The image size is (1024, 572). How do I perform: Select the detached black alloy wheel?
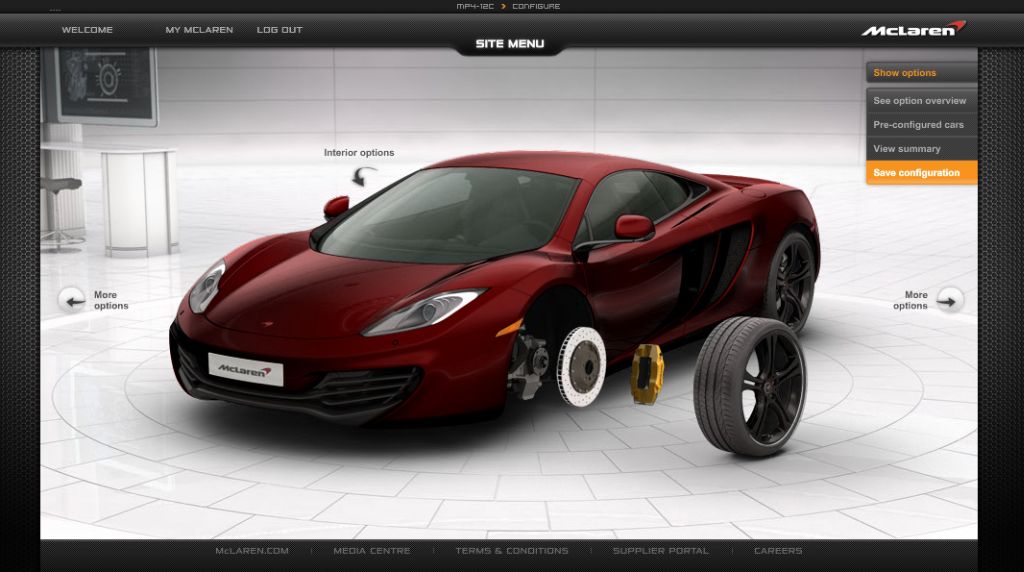(x=750, y=385)
